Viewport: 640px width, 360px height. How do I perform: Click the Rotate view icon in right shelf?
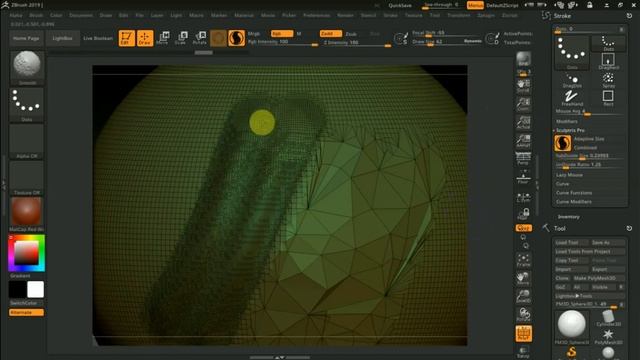523,315
